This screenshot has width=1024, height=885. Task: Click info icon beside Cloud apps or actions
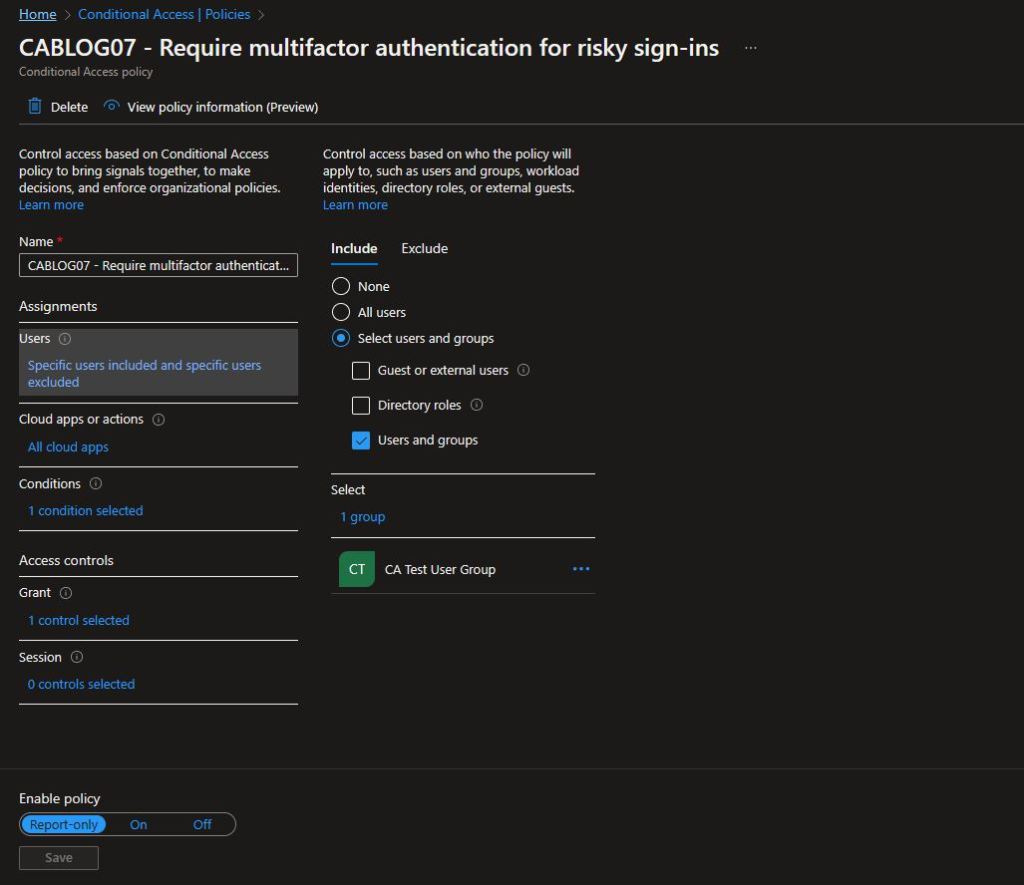coord(159,420)
